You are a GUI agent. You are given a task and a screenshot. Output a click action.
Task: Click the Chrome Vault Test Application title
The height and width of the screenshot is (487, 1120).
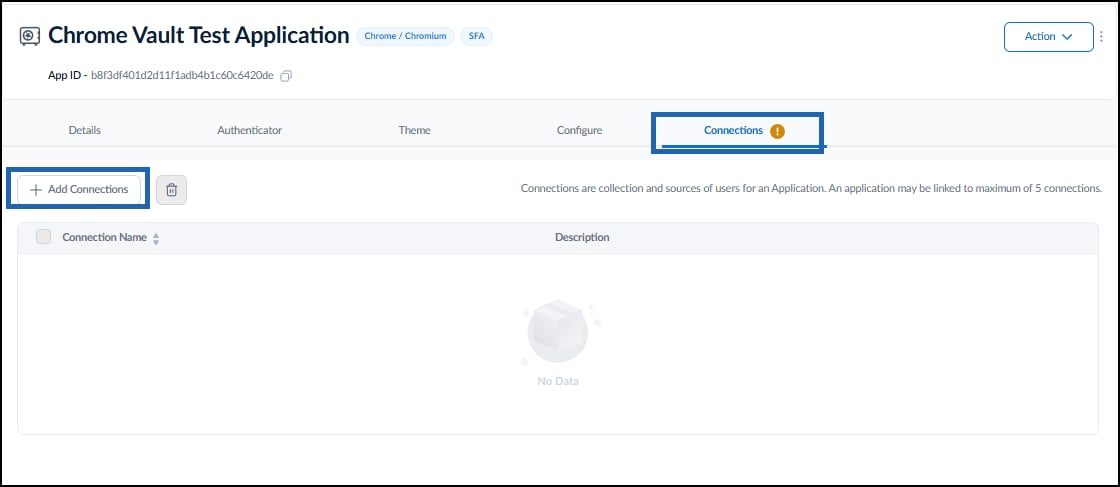click(x=199, y=35)
